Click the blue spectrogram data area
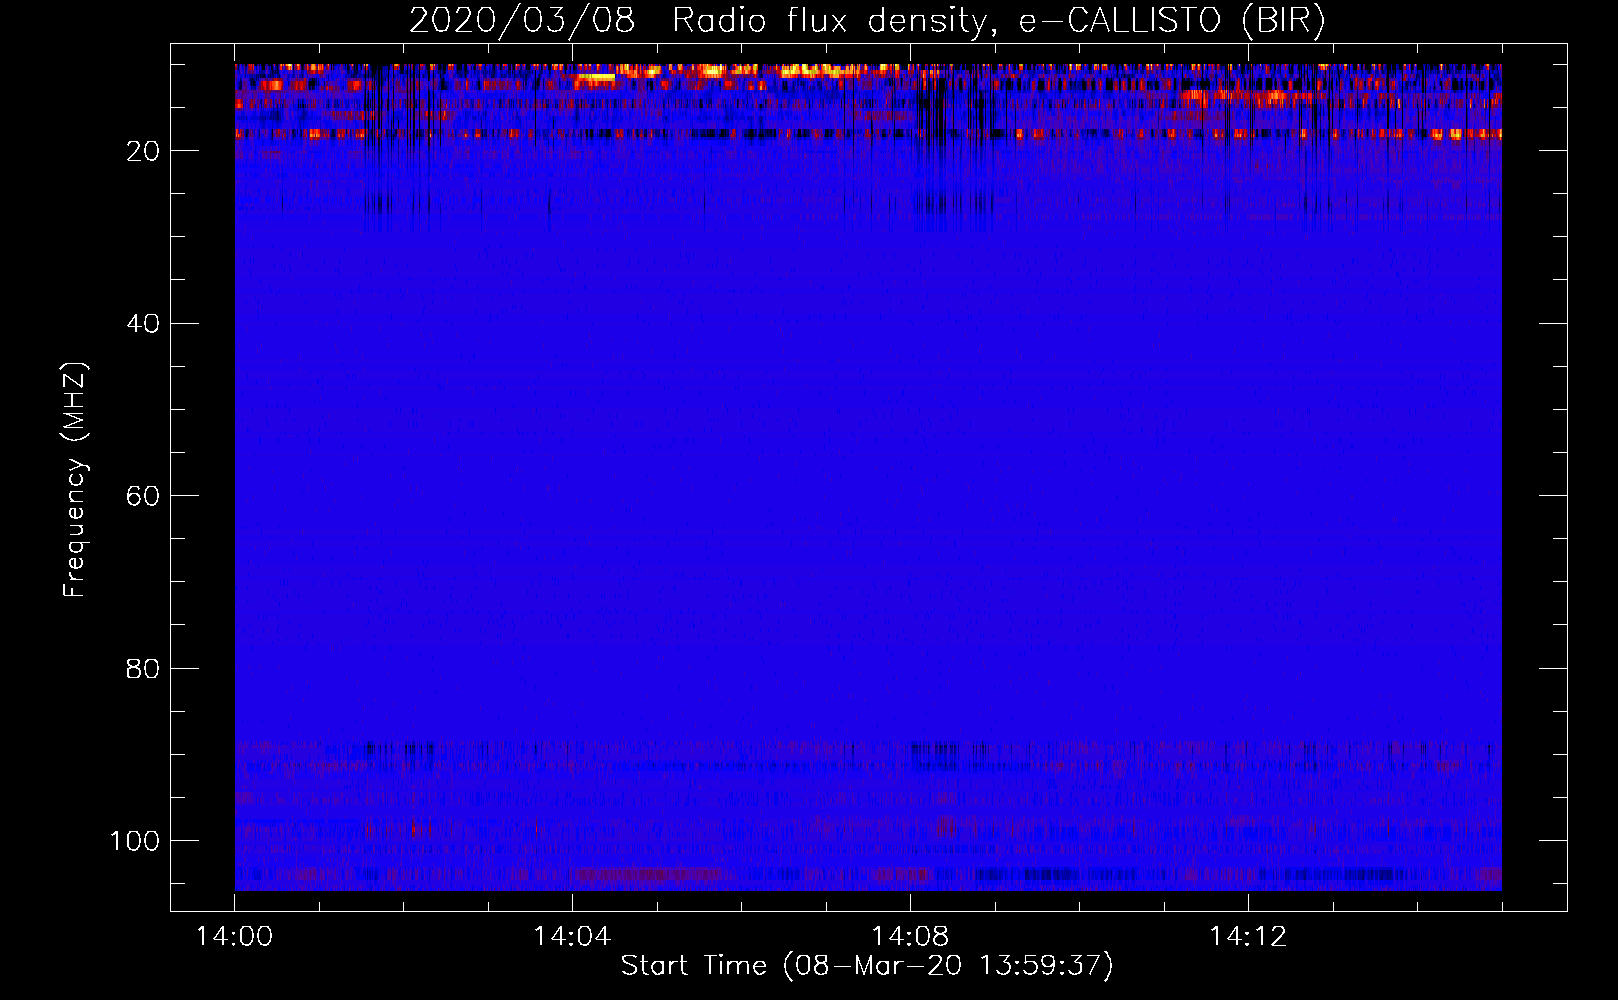The image size is (1618, 1000). [868, 477]
